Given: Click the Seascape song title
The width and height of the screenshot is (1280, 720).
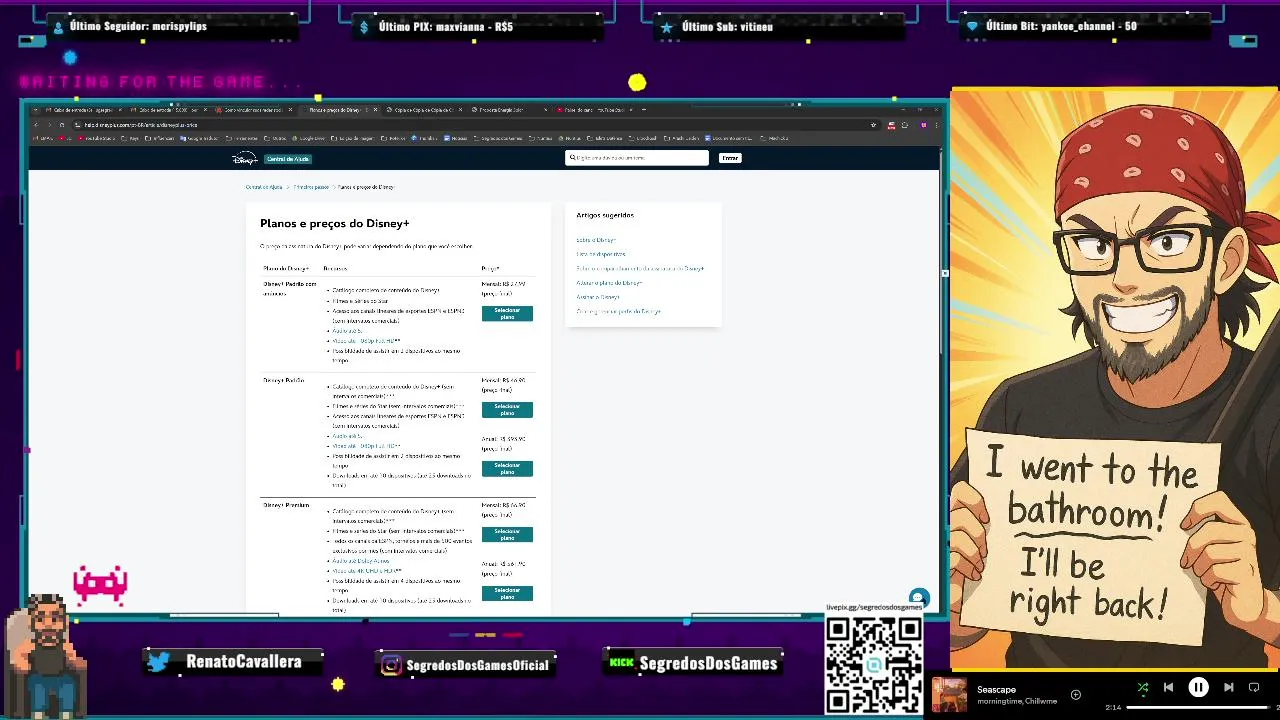Looking at the screenshot, I should [996, 689].
